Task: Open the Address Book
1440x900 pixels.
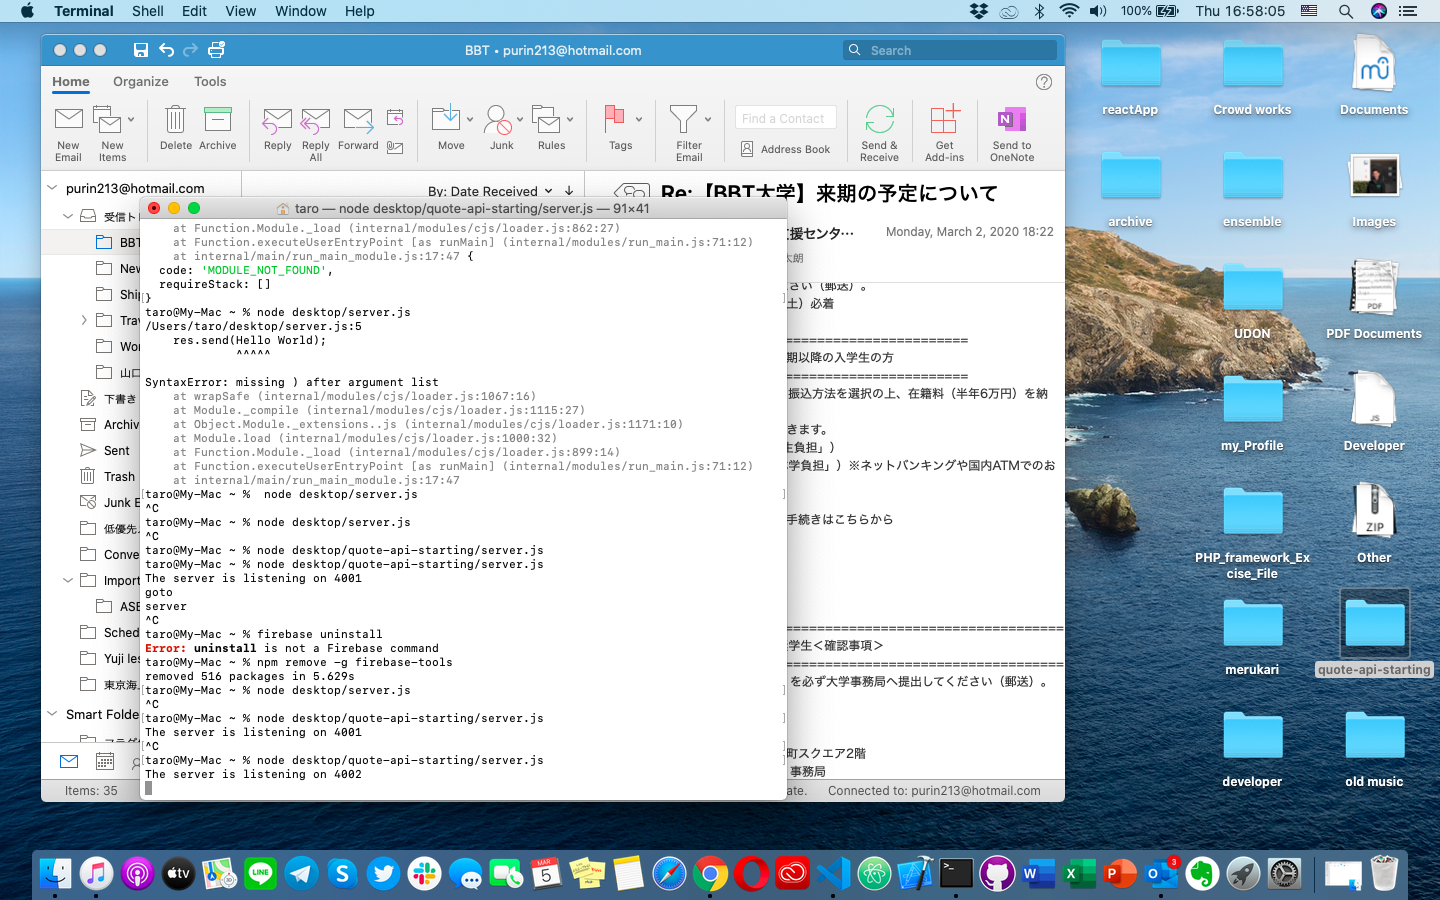Action: [785, 149]
